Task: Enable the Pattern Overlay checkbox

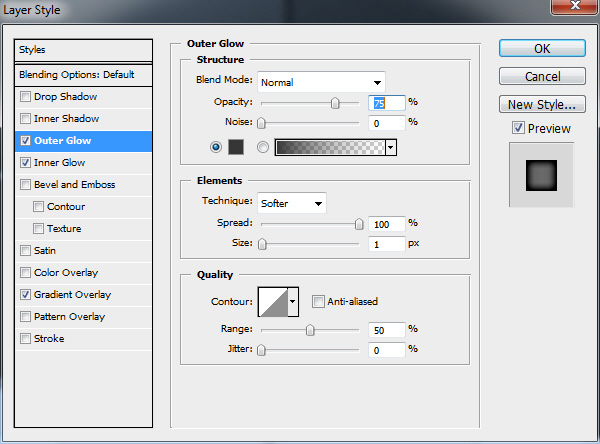Action: click(x=25, y=317)
